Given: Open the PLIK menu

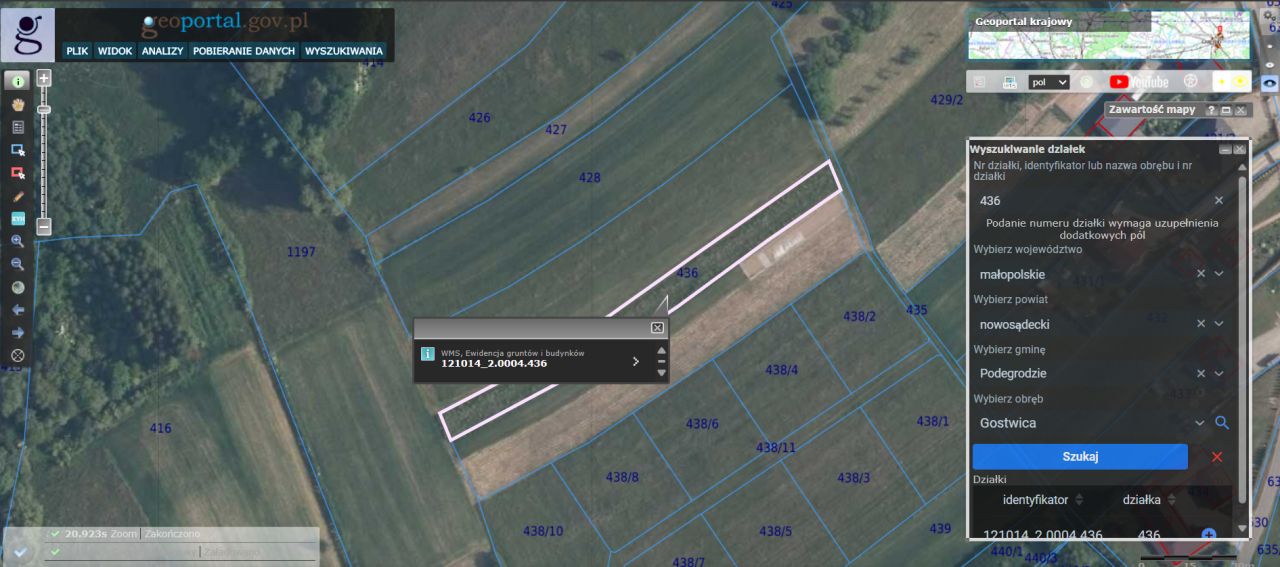Looking at the screenshot, I should (77, 51).
